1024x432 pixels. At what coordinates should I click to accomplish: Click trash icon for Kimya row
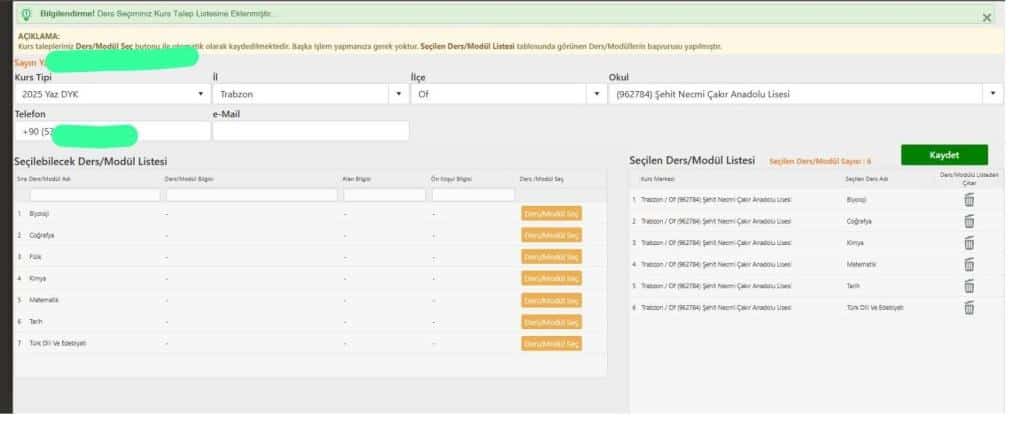click(968, 243)
